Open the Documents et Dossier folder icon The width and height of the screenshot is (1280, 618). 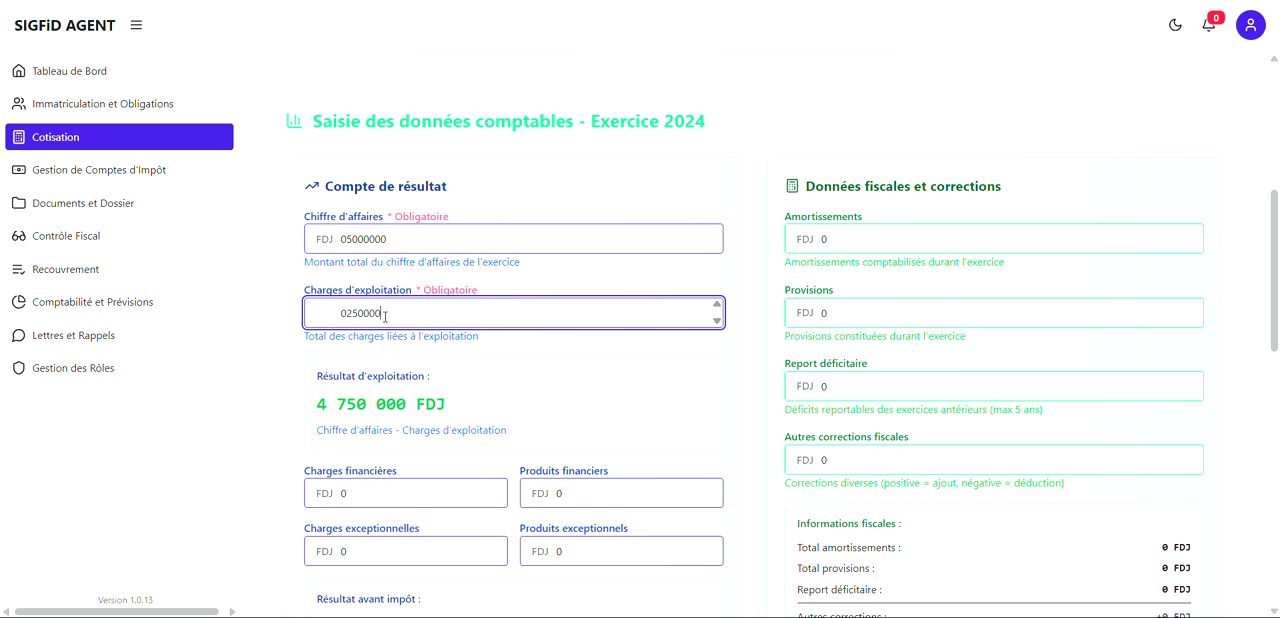click(18, 203)
